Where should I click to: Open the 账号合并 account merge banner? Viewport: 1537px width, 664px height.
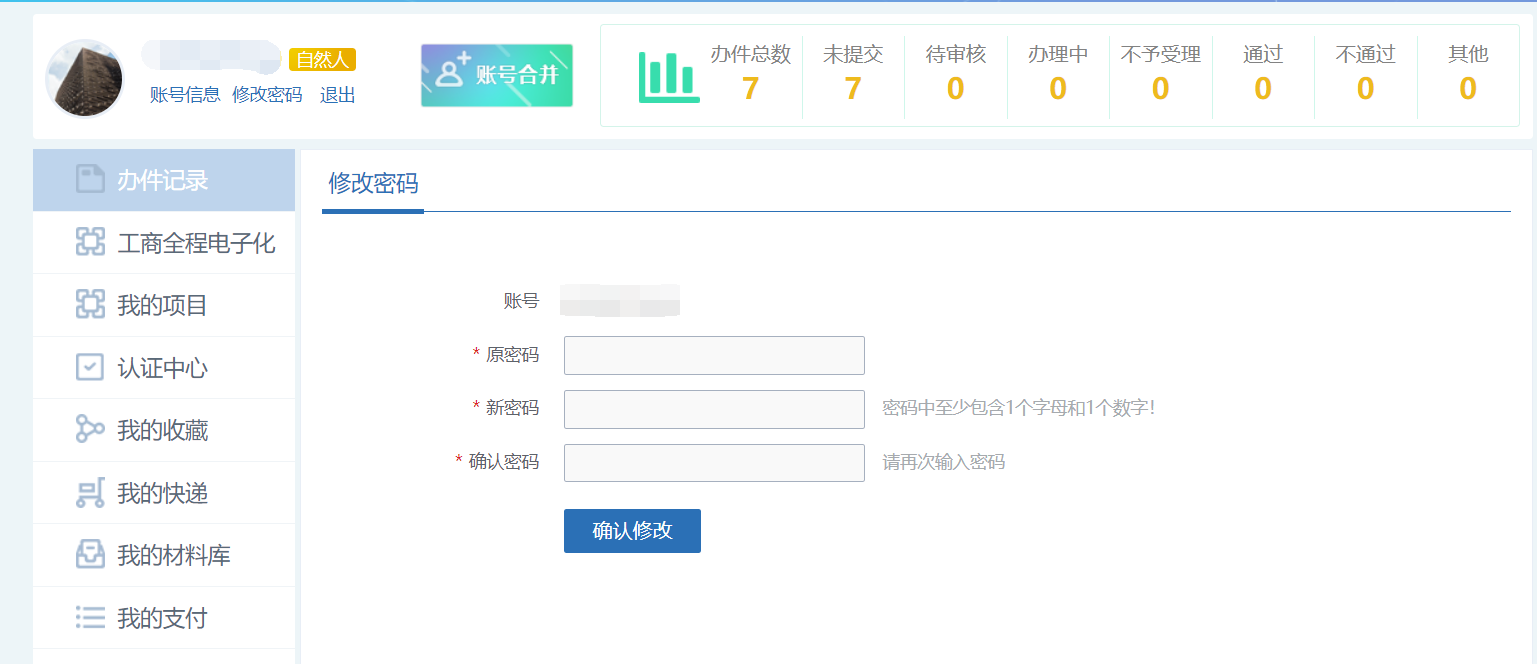[496, 75]
